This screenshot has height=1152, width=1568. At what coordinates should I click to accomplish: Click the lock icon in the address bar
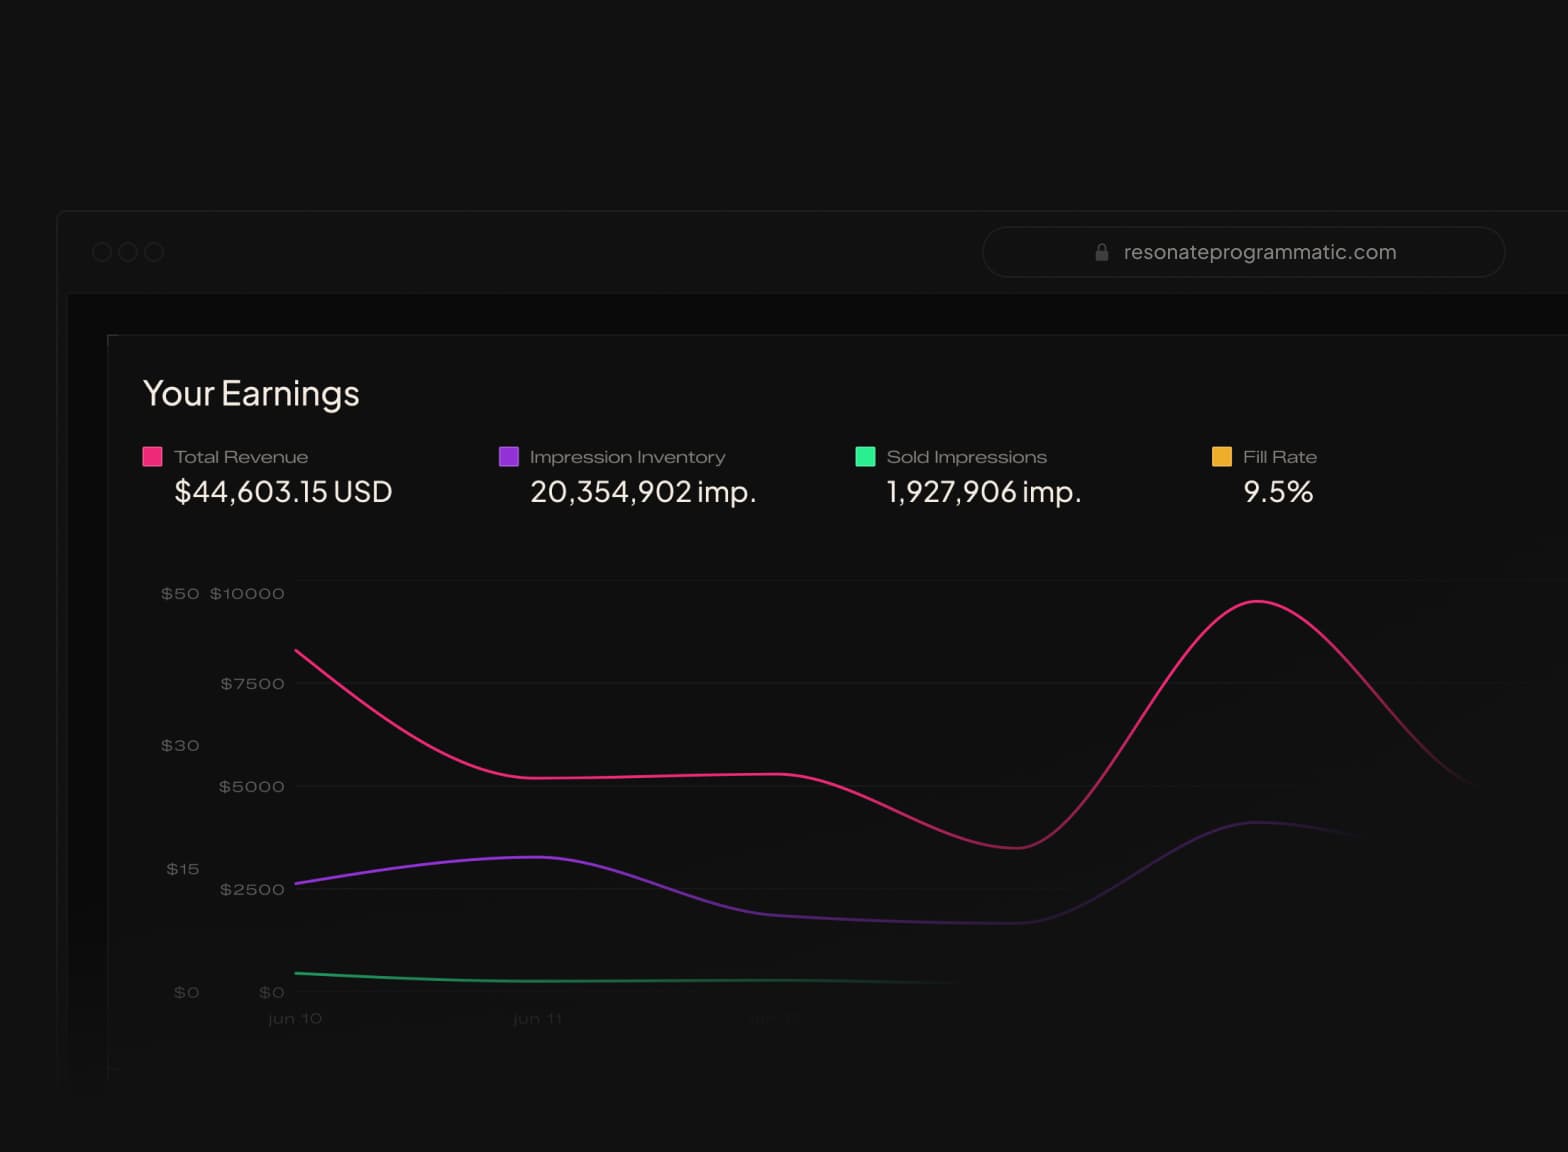(1101, 252)
